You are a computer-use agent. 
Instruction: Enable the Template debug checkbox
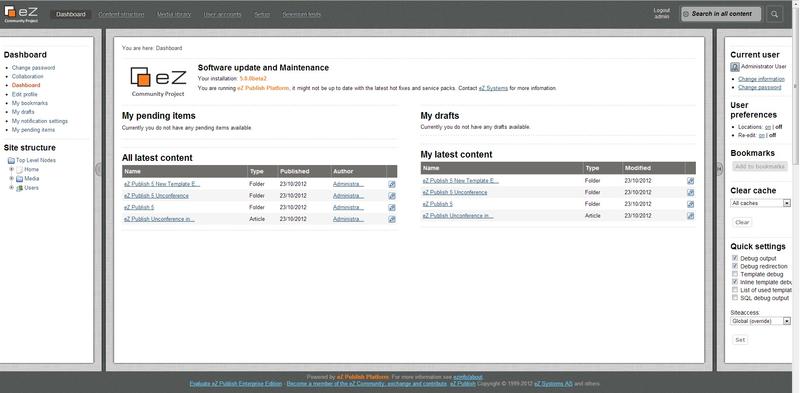point(735,274)
